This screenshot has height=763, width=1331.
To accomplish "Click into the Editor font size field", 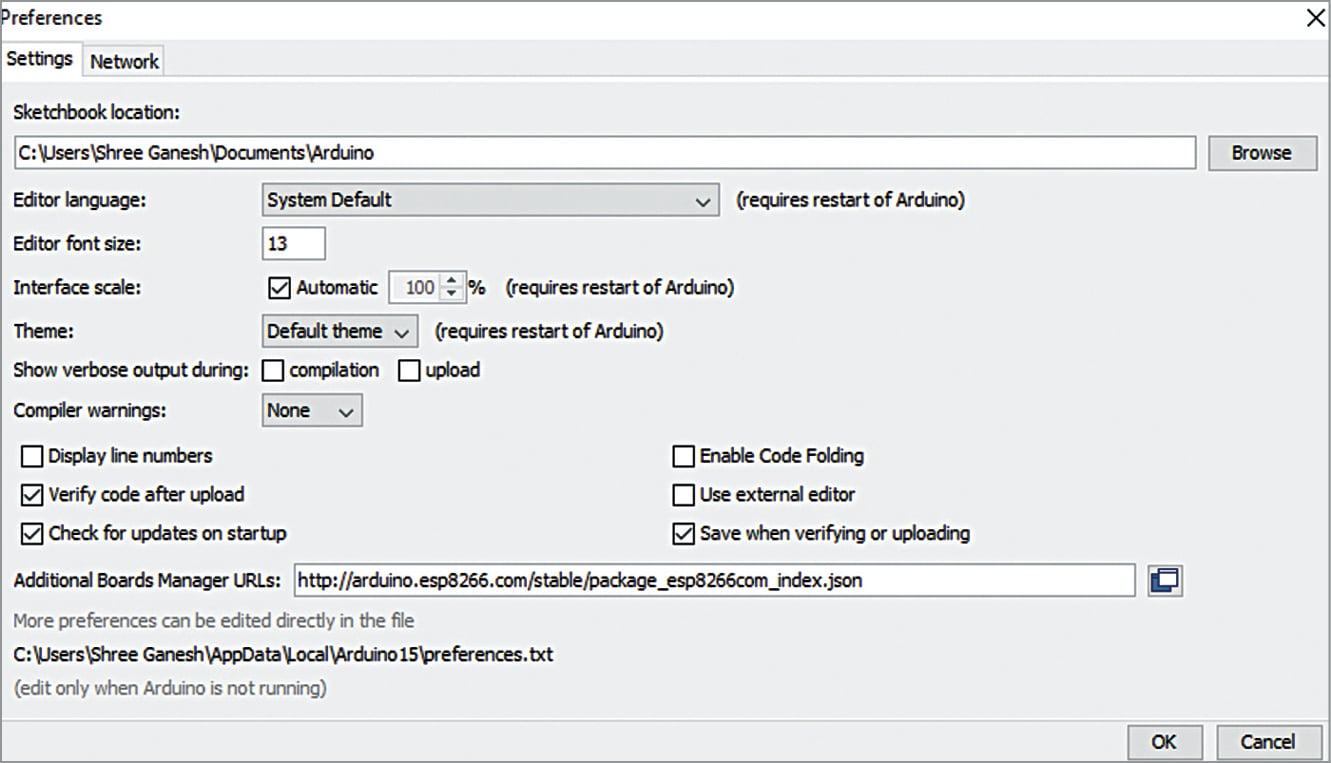I will coord(293,243).
